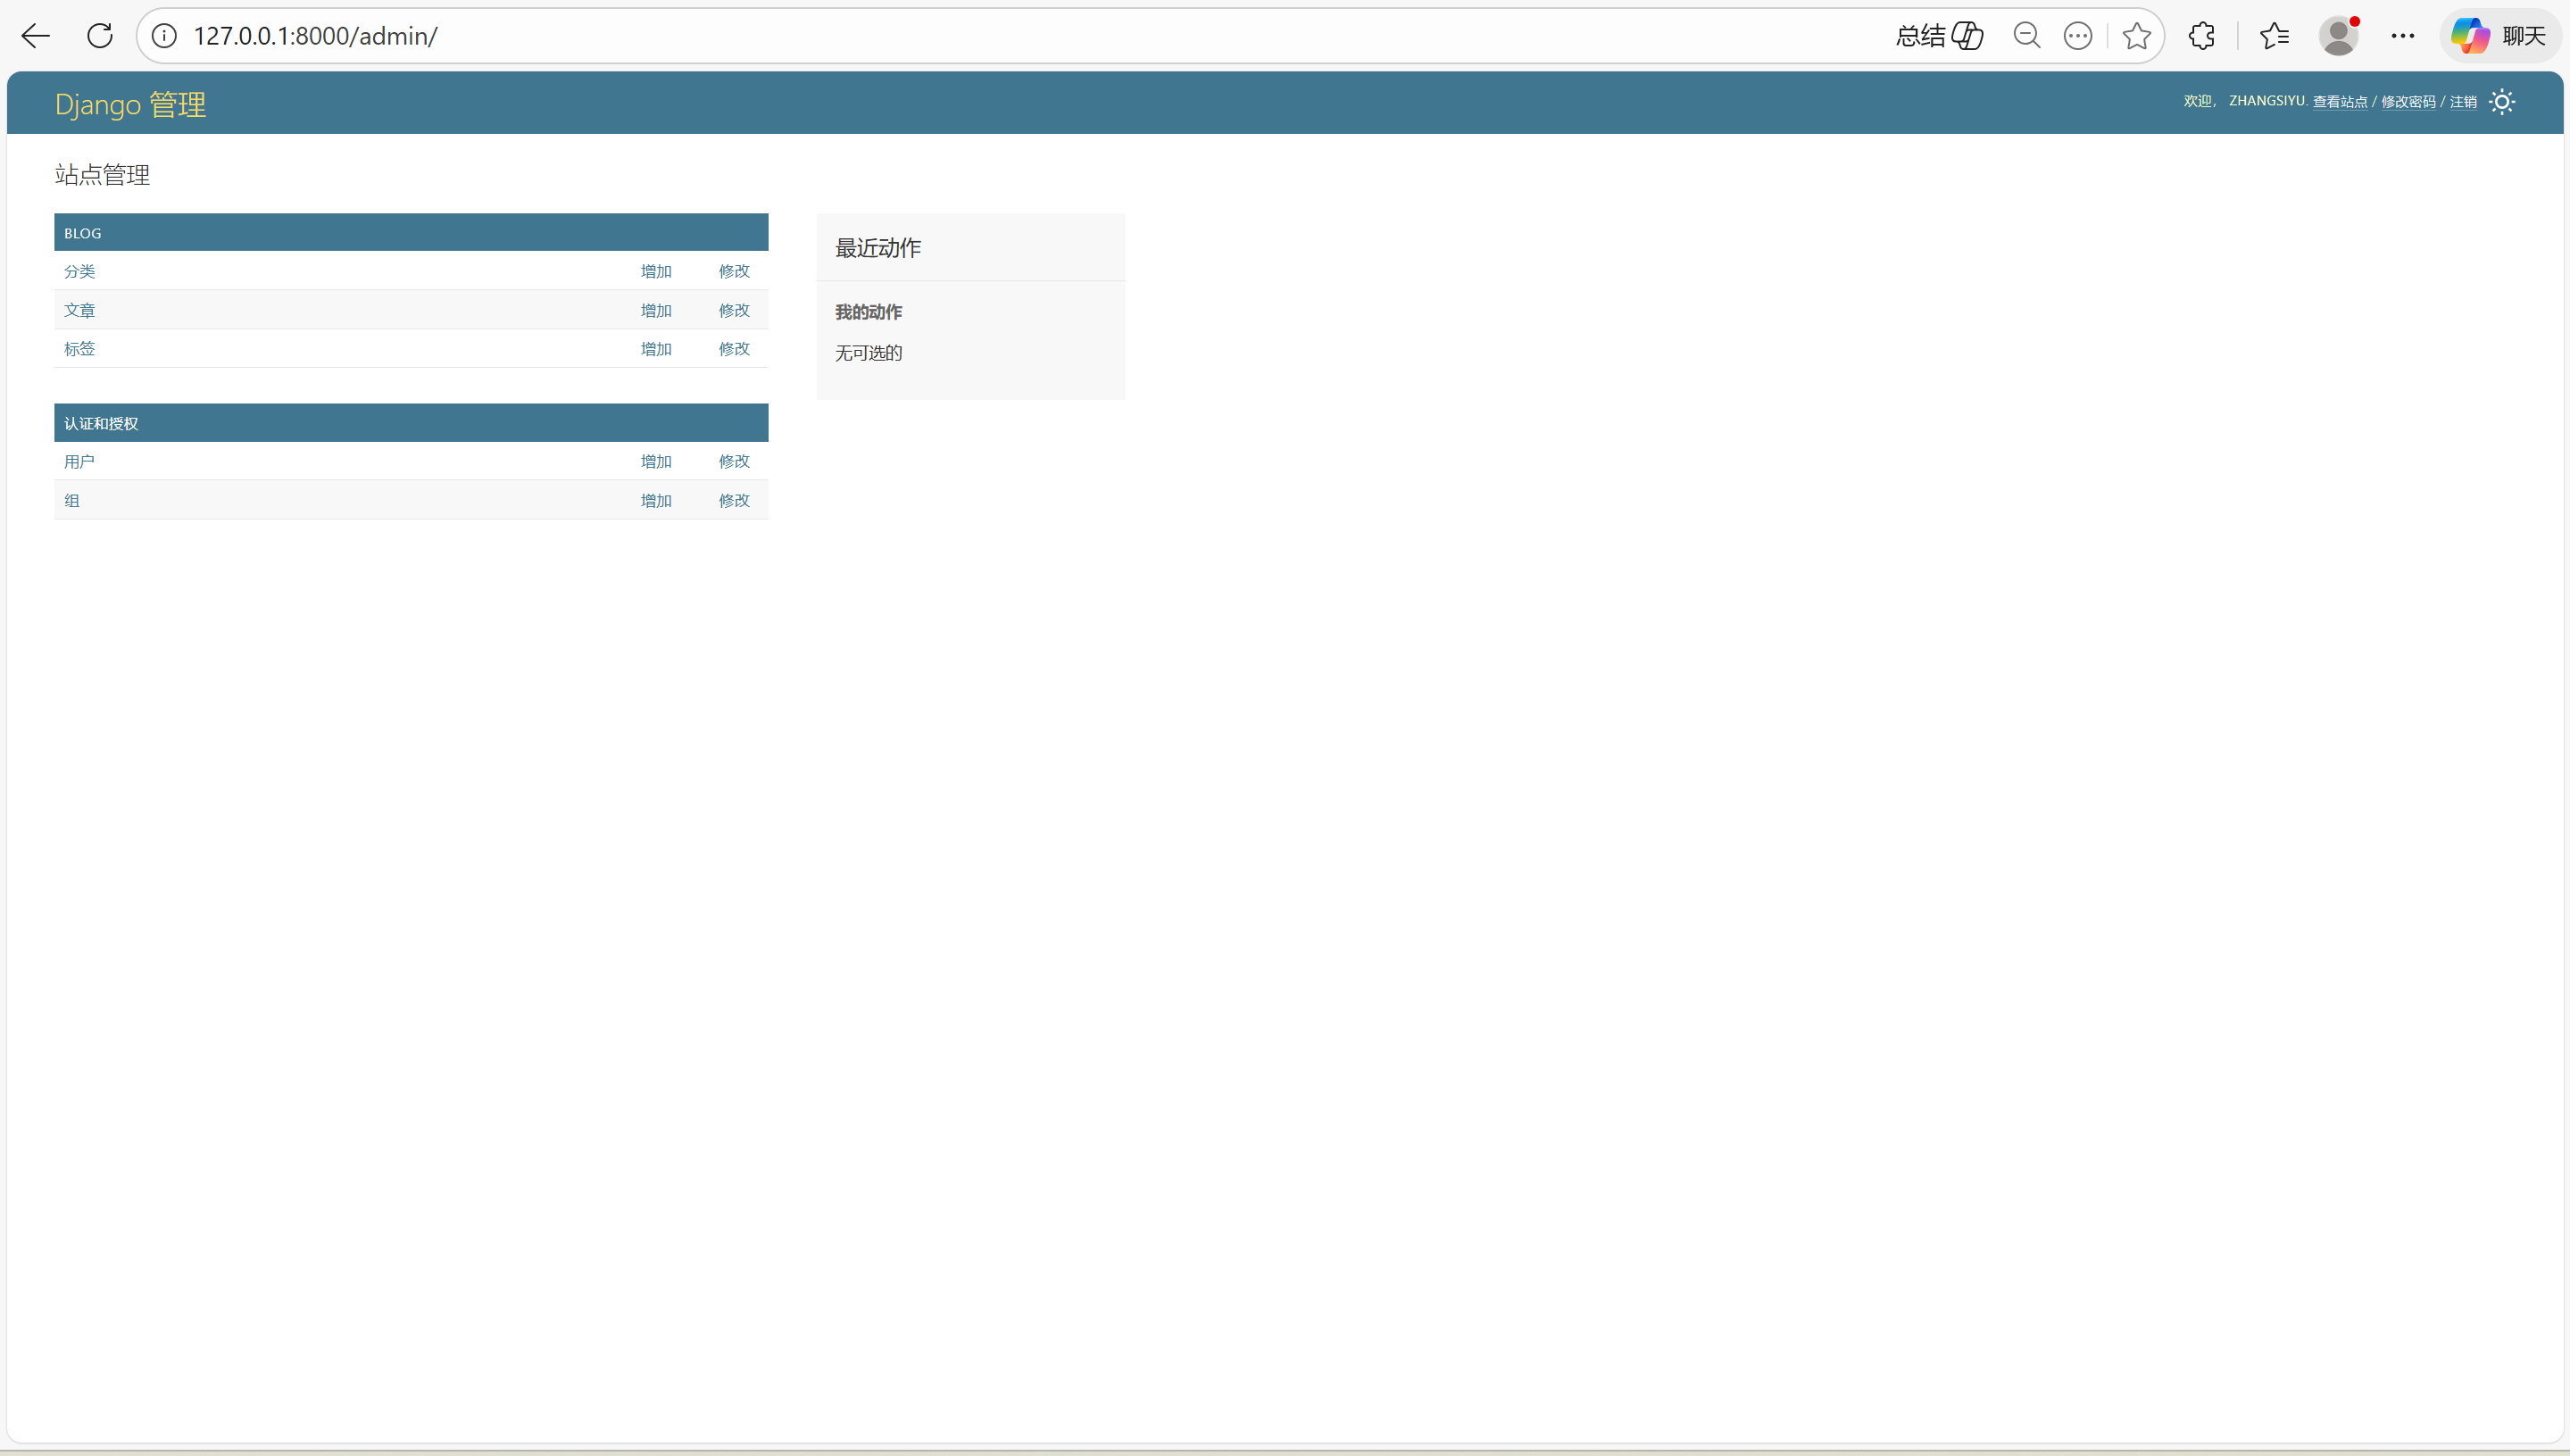Click 修改 for 标签
This screenshot has width=2570, height=1456.
[x=734, y=349]
